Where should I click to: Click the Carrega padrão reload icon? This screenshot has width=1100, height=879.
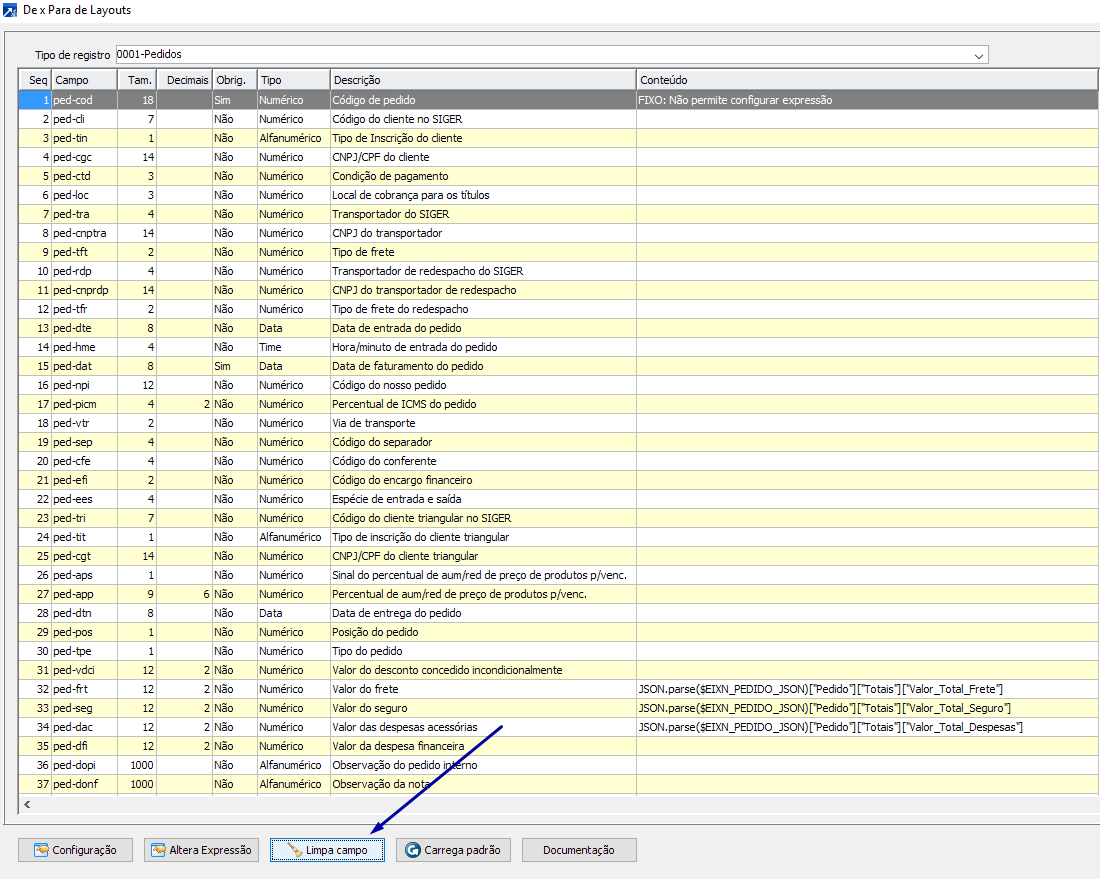click(412, 850)
